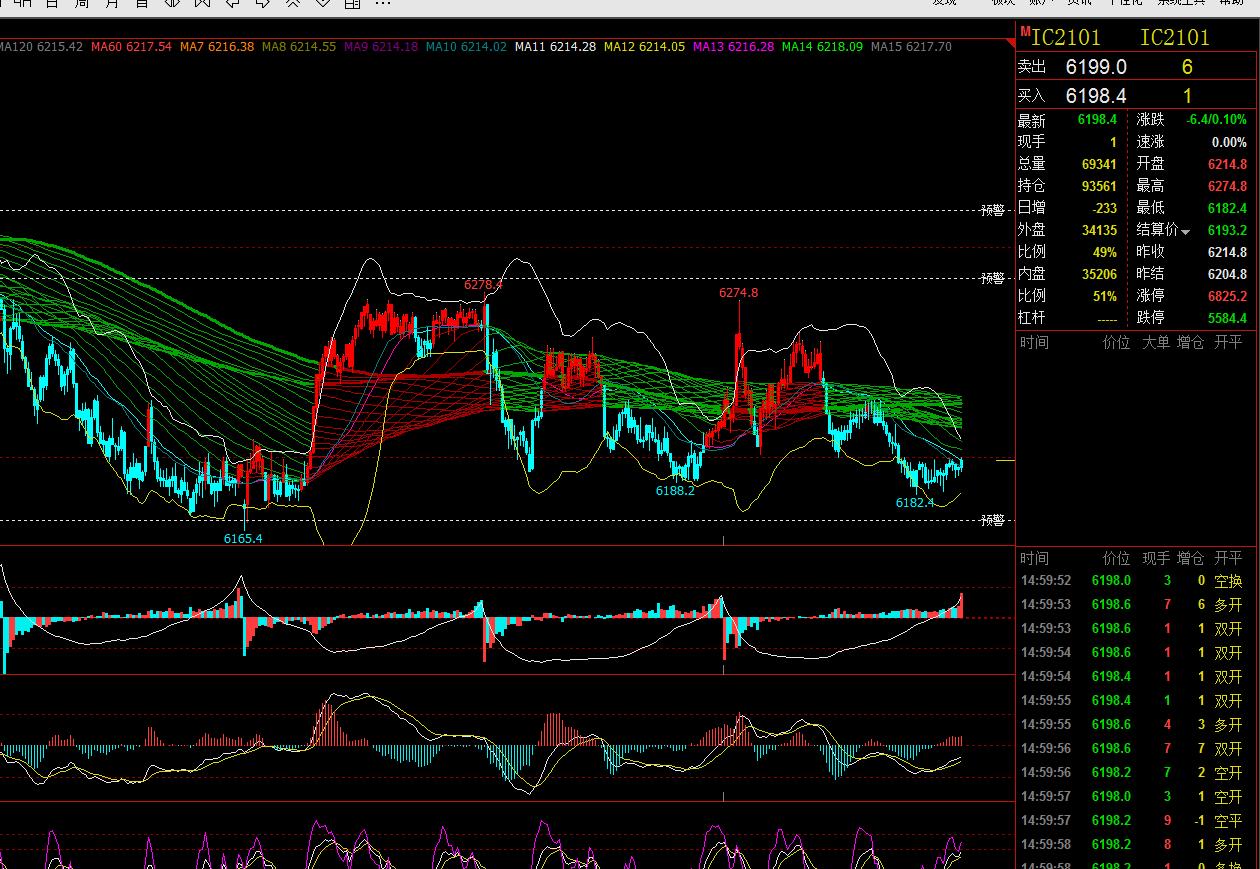
Task: Click 多开 in the 14:59:58 tick row
Action: [1228, 845]
